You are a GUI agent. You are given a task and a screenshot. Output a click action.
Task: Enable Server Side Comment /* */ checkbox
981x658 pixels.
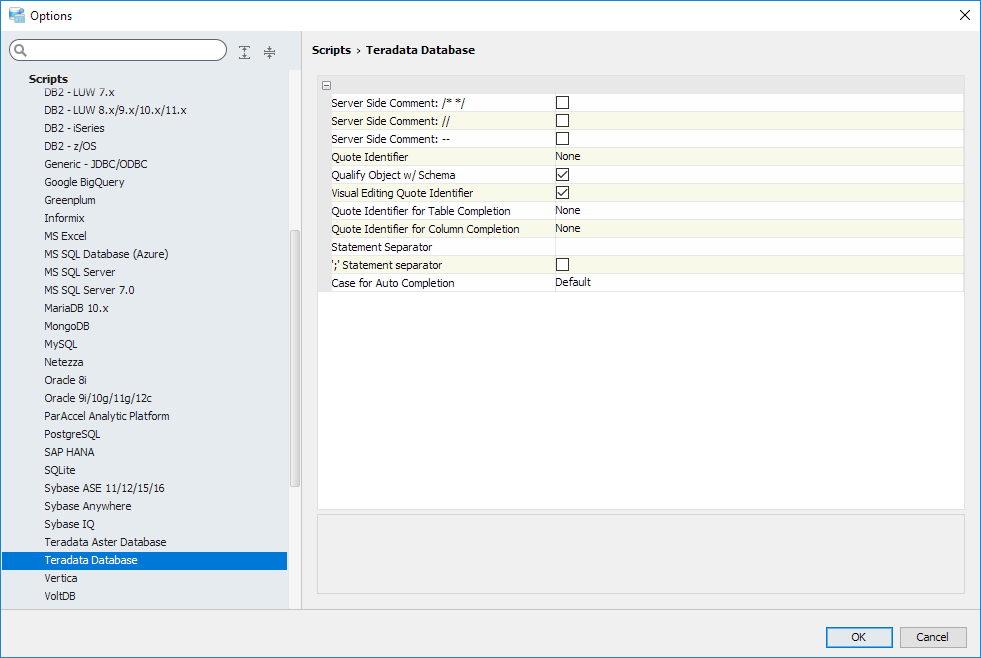tap(562, 102)
